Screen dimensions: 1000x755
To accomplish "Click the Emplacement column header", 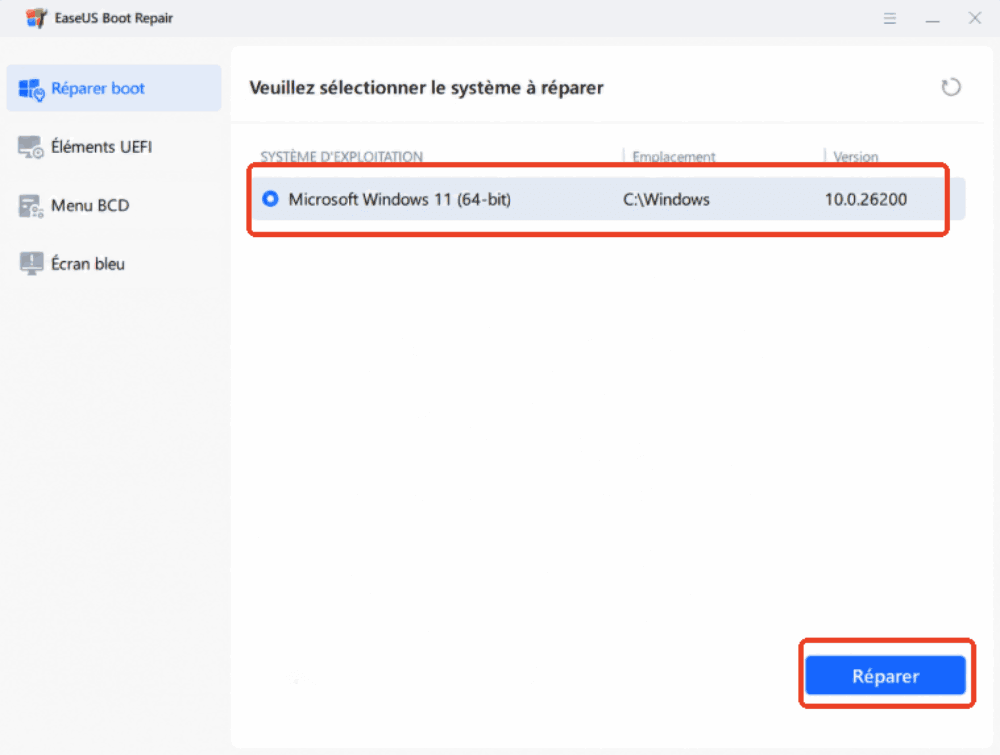I will coord(673,157).
